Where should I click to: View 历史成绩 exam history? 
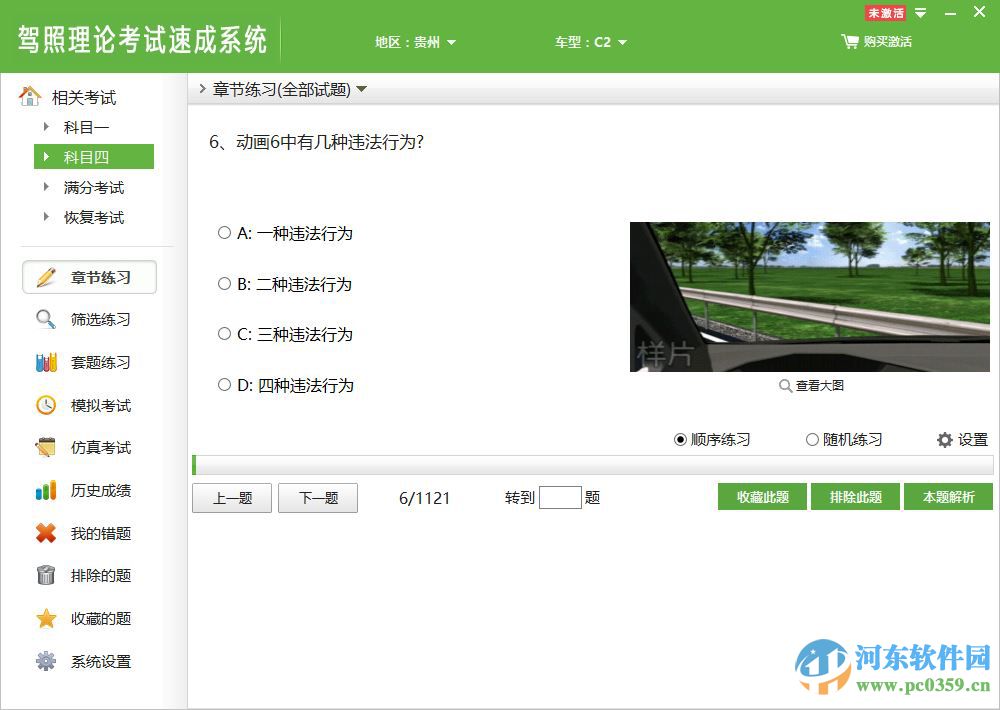point(89,491)
